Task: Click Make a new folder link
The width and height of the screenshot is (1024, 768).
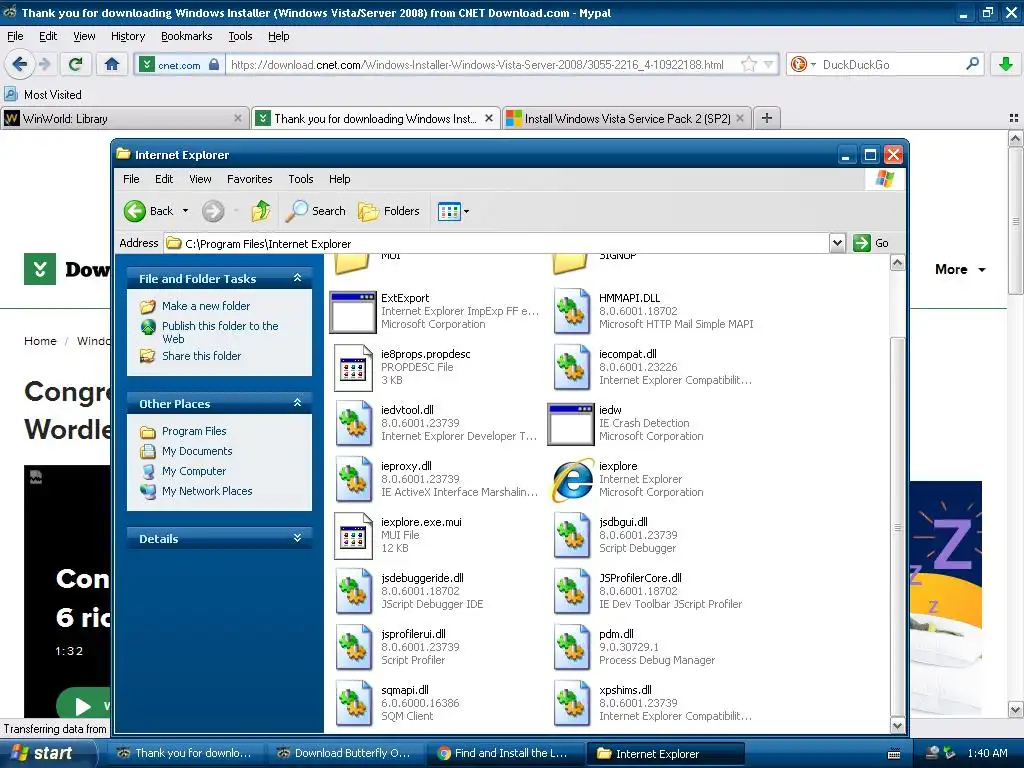Action: click(206, 306)
